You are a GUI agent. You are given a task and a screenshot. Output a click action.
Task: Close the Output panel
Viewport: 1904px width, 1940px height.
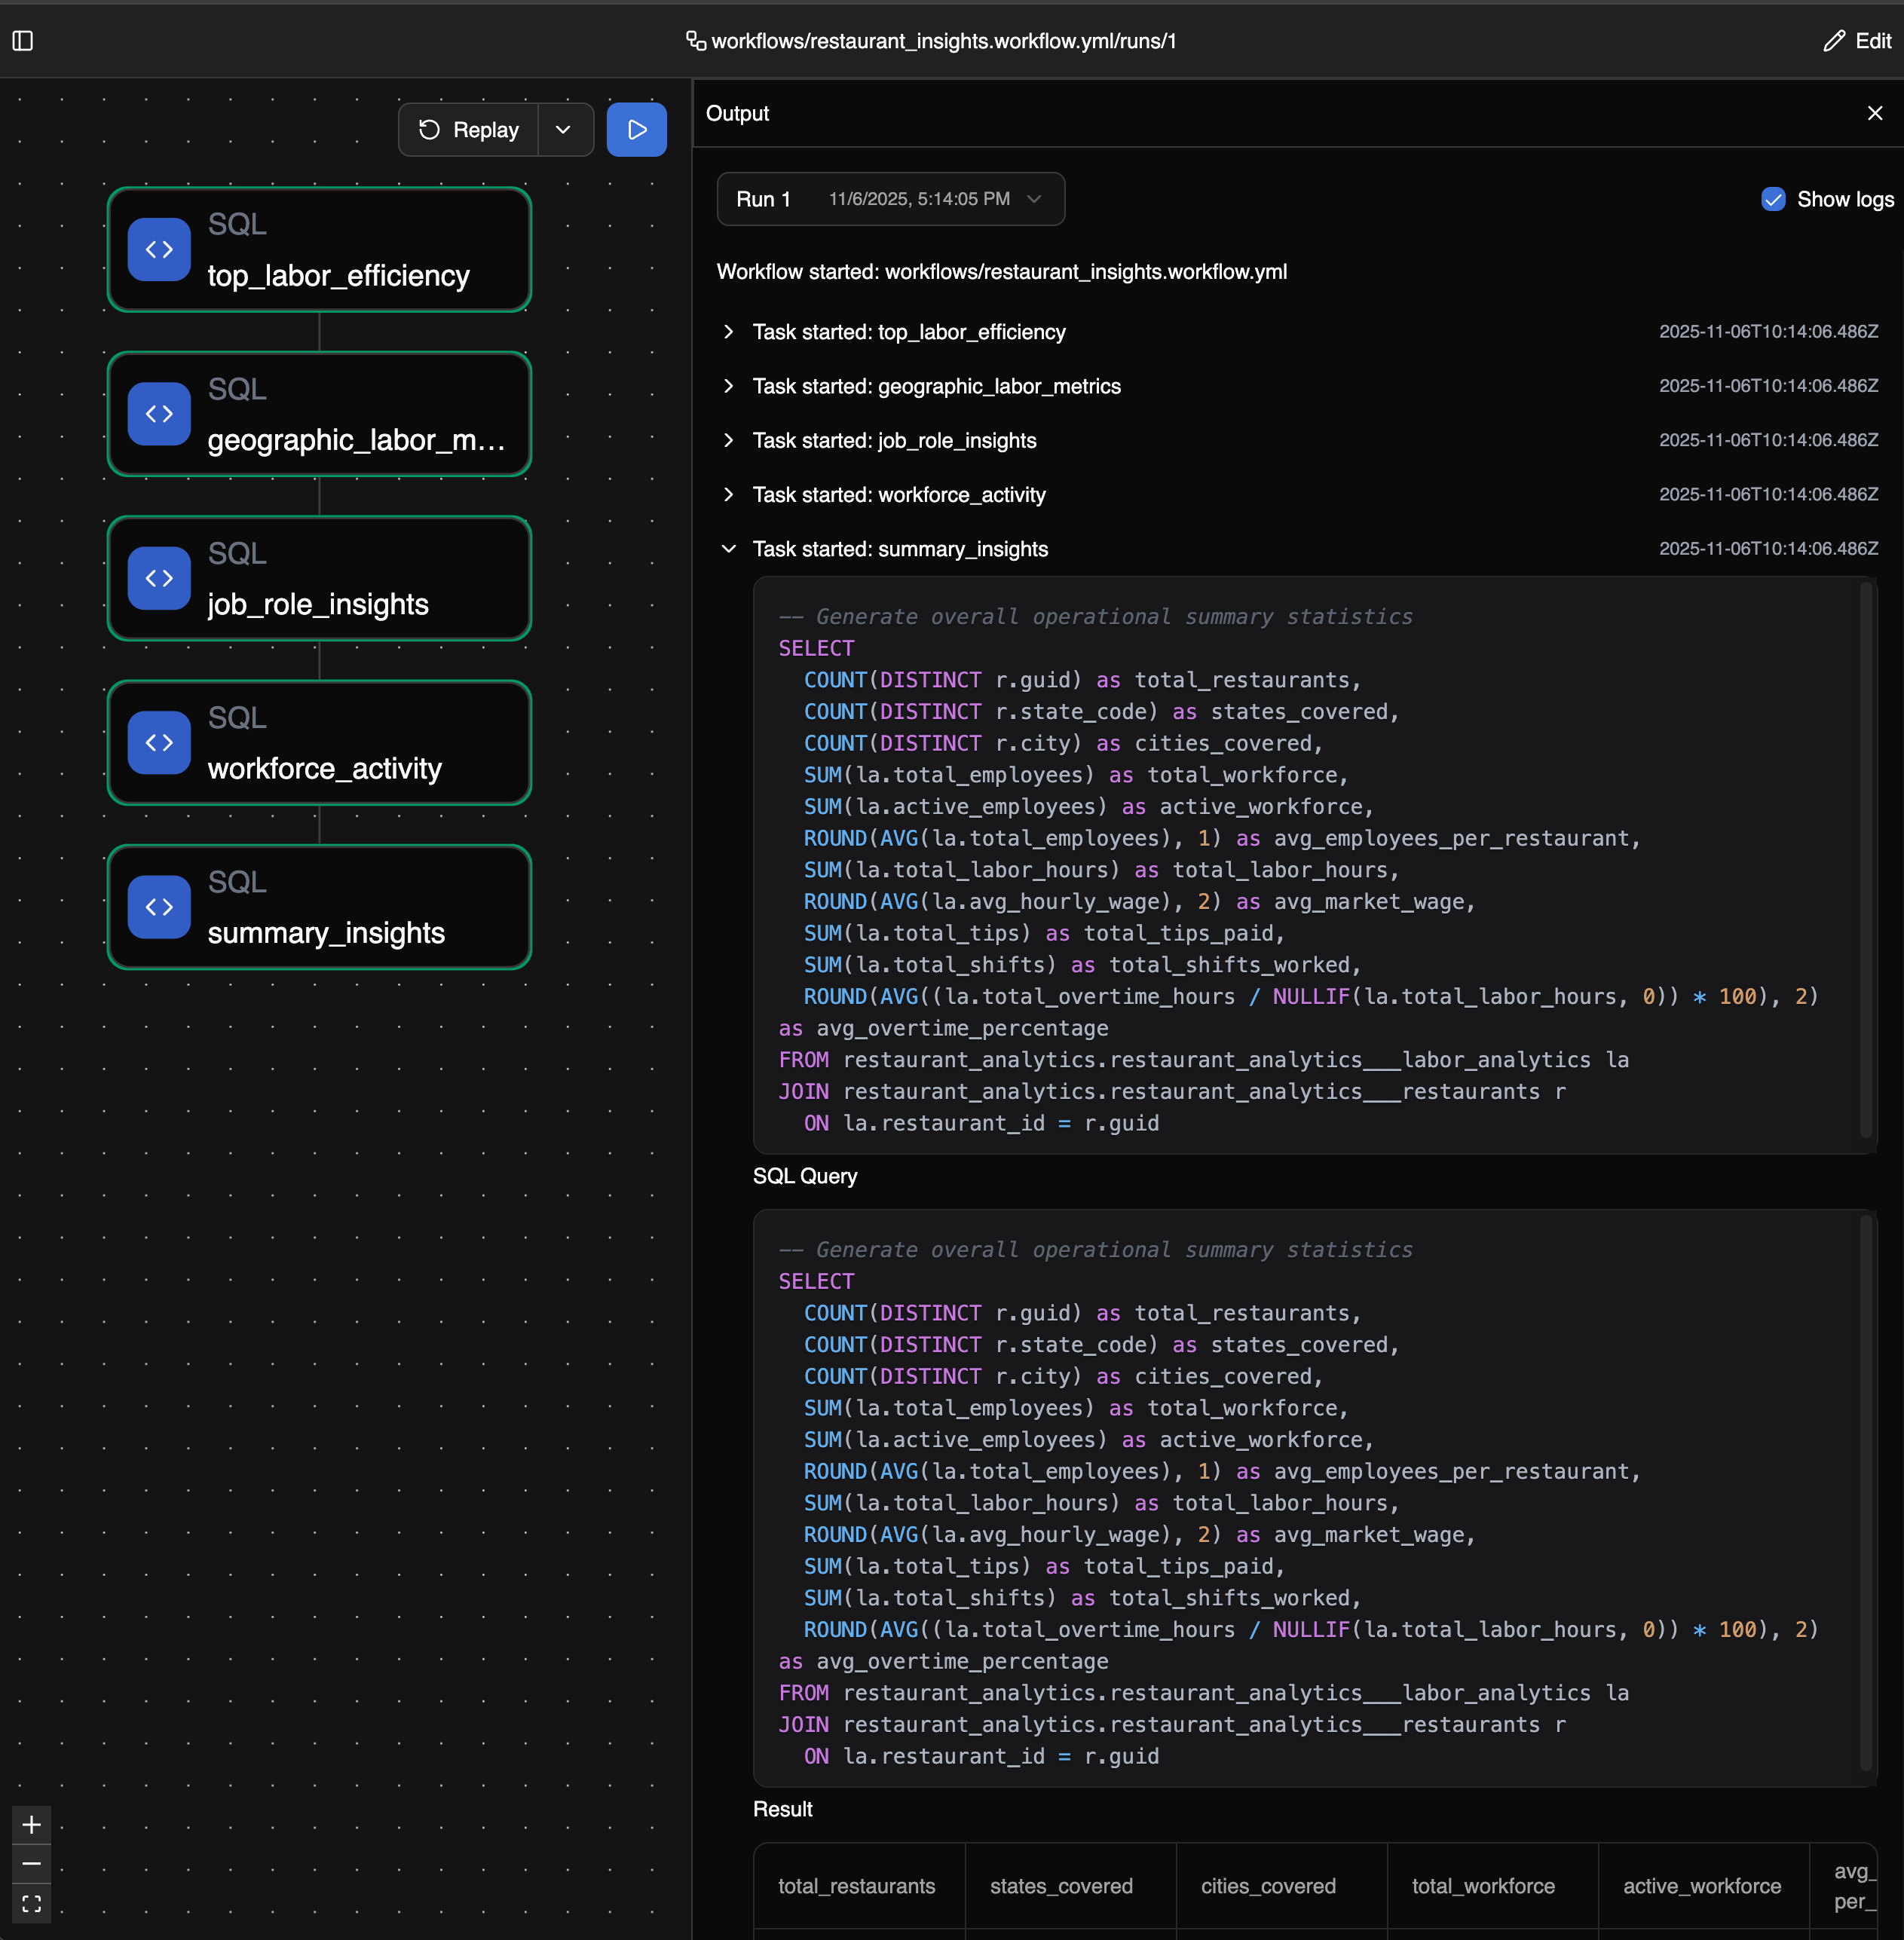tap(1874, 114)
